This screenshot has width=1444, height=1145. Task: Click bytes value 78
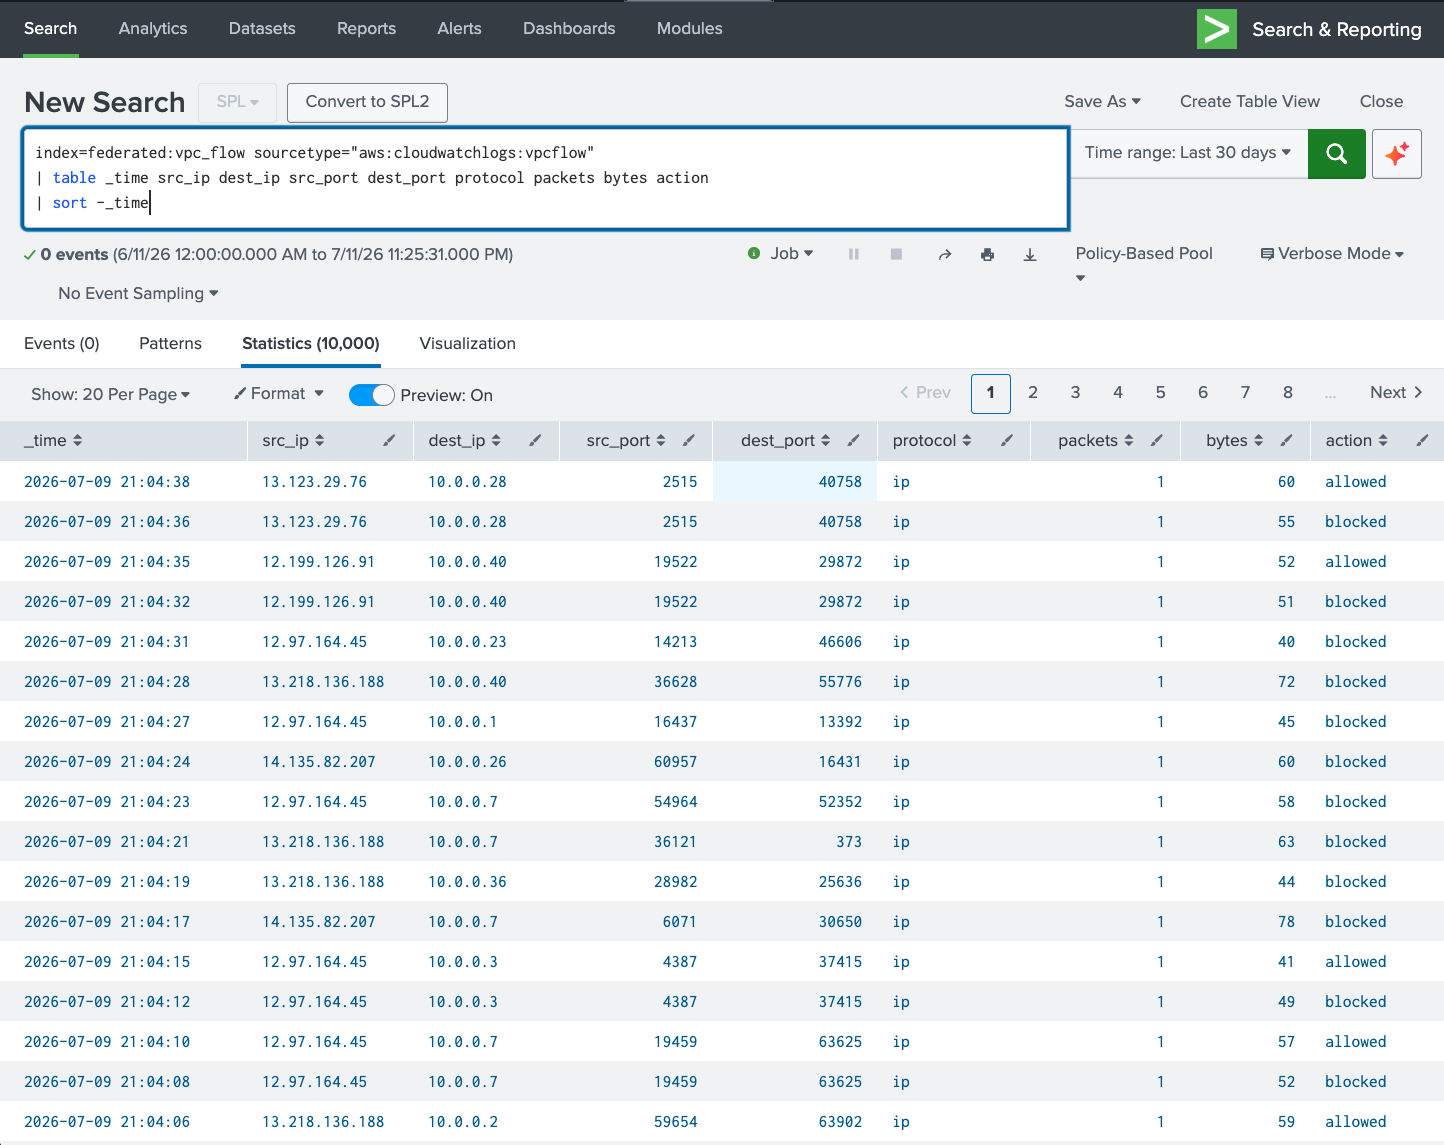tap(1286, 921)
